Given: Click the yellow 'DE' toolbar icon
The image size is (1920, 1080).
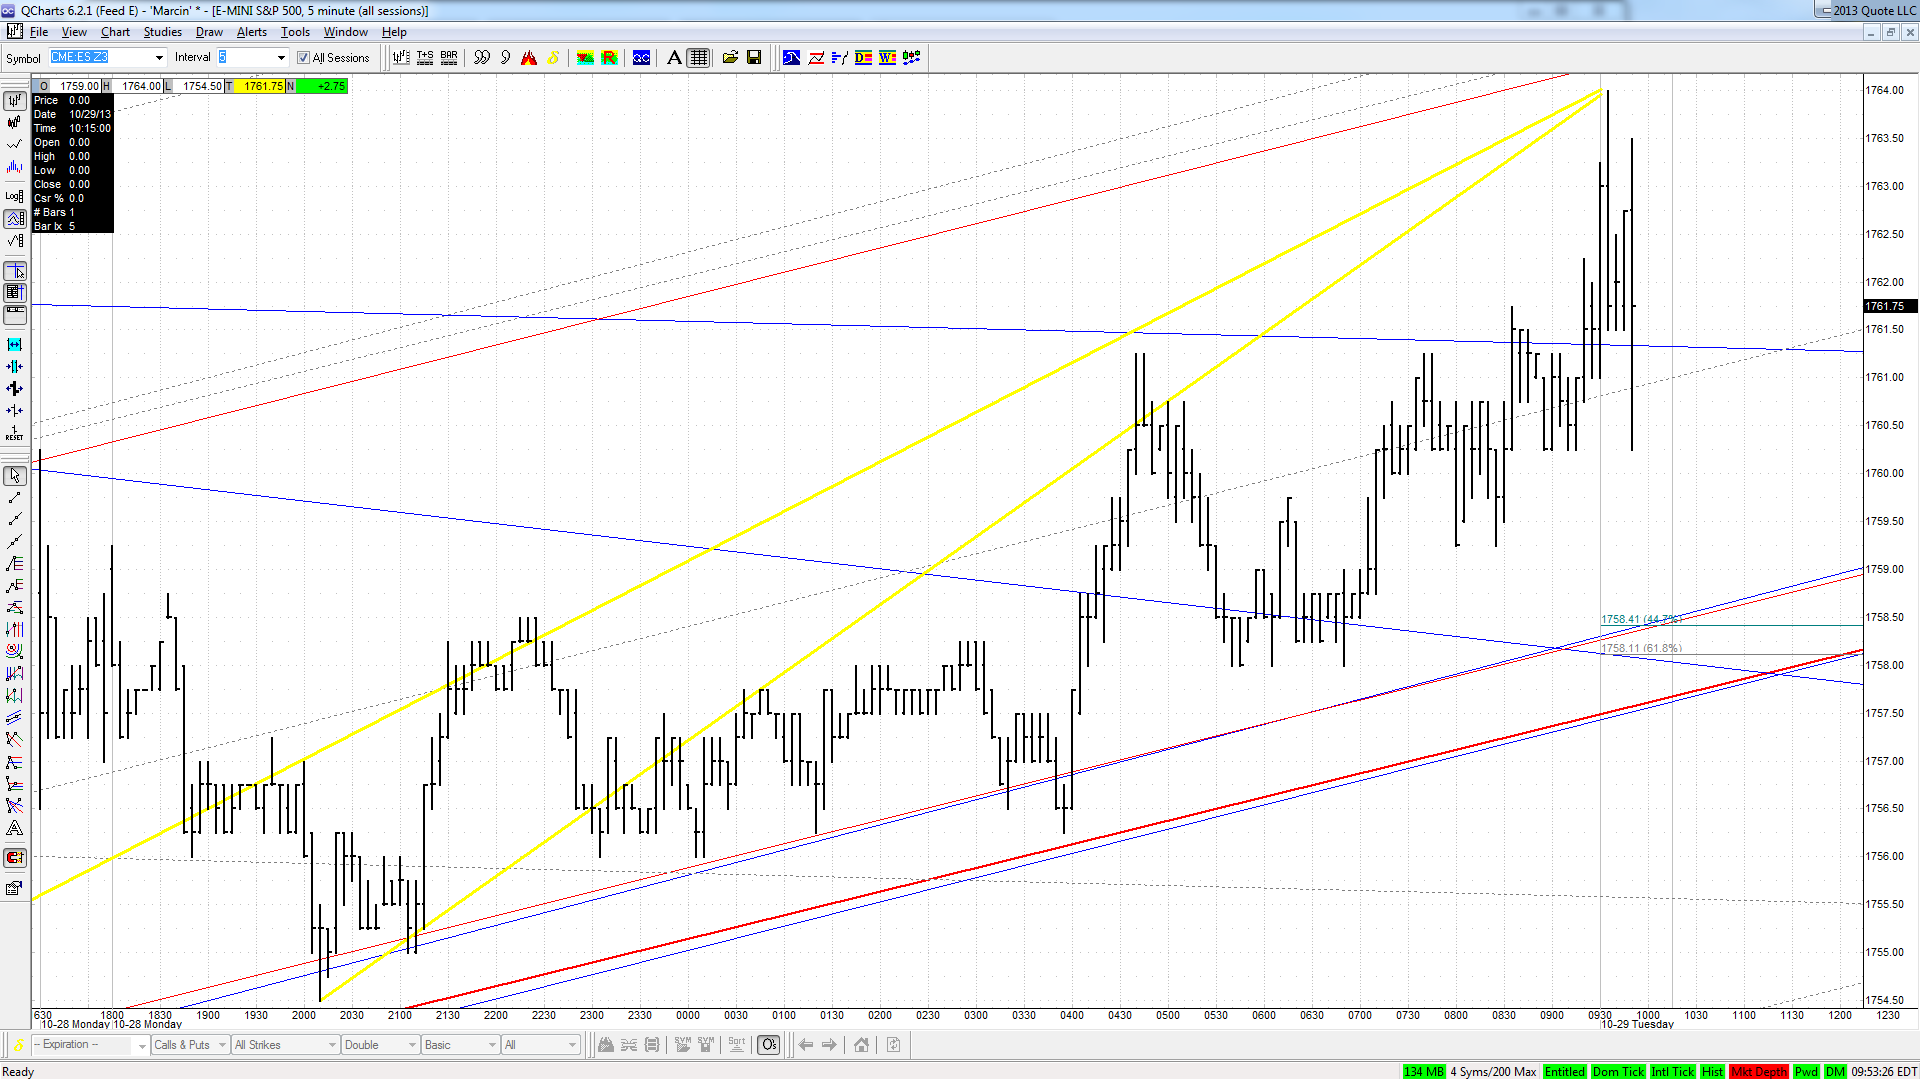Looking at the screenshot, I should click(x=863, y=58).
